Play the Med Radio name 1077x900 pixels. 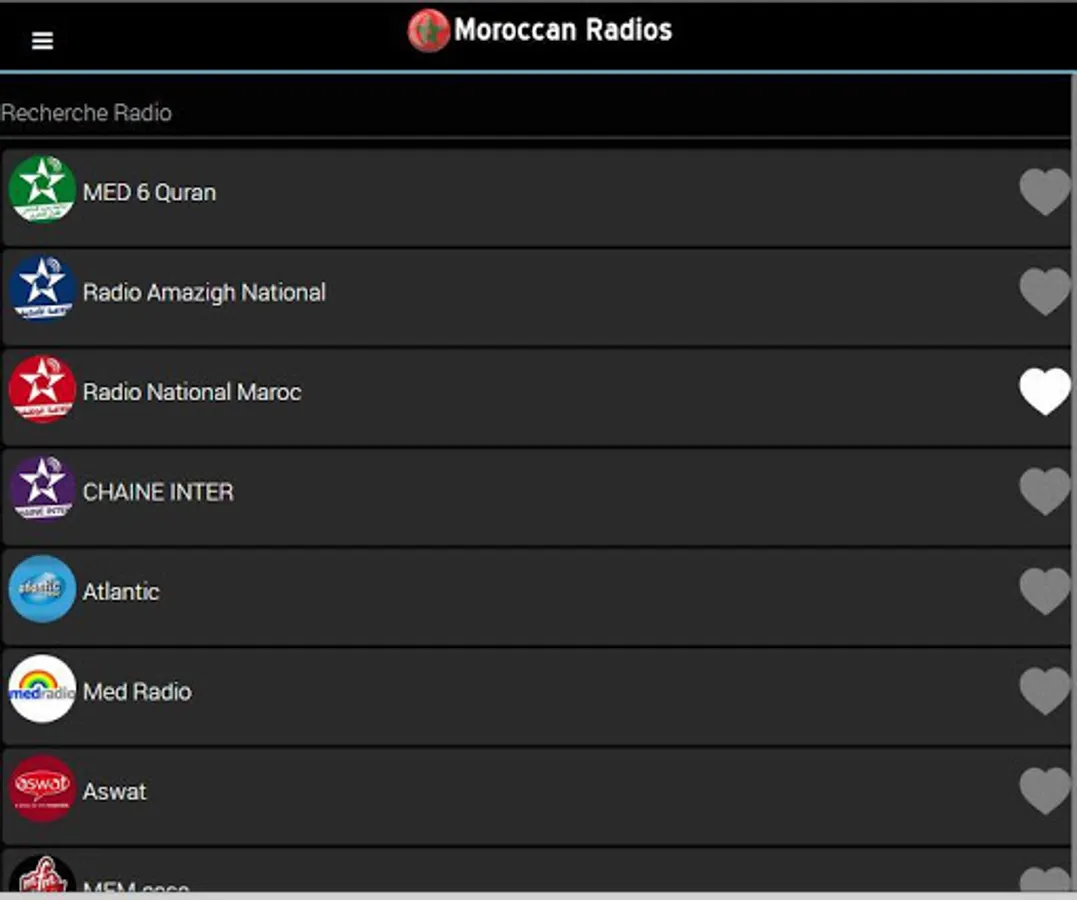click(137, 692)
